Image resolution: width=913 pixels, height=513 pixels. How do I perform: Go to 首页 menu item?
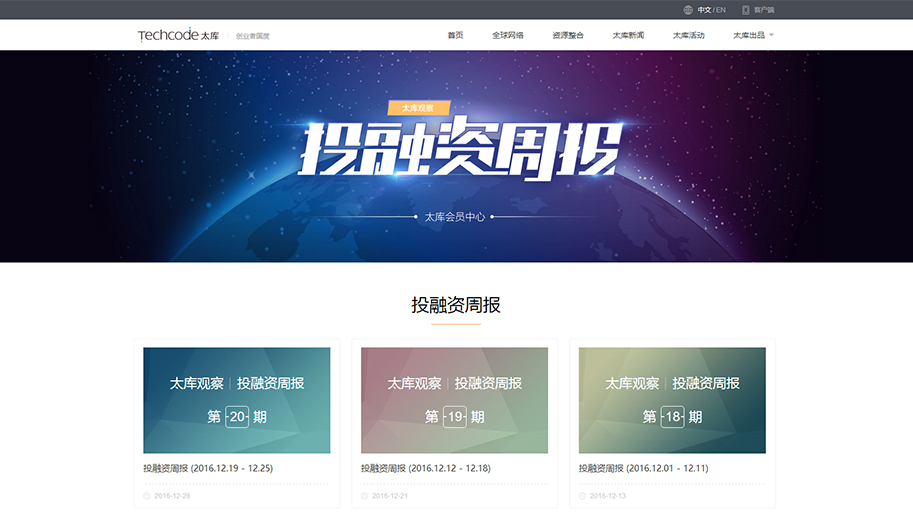click(455, 35)
